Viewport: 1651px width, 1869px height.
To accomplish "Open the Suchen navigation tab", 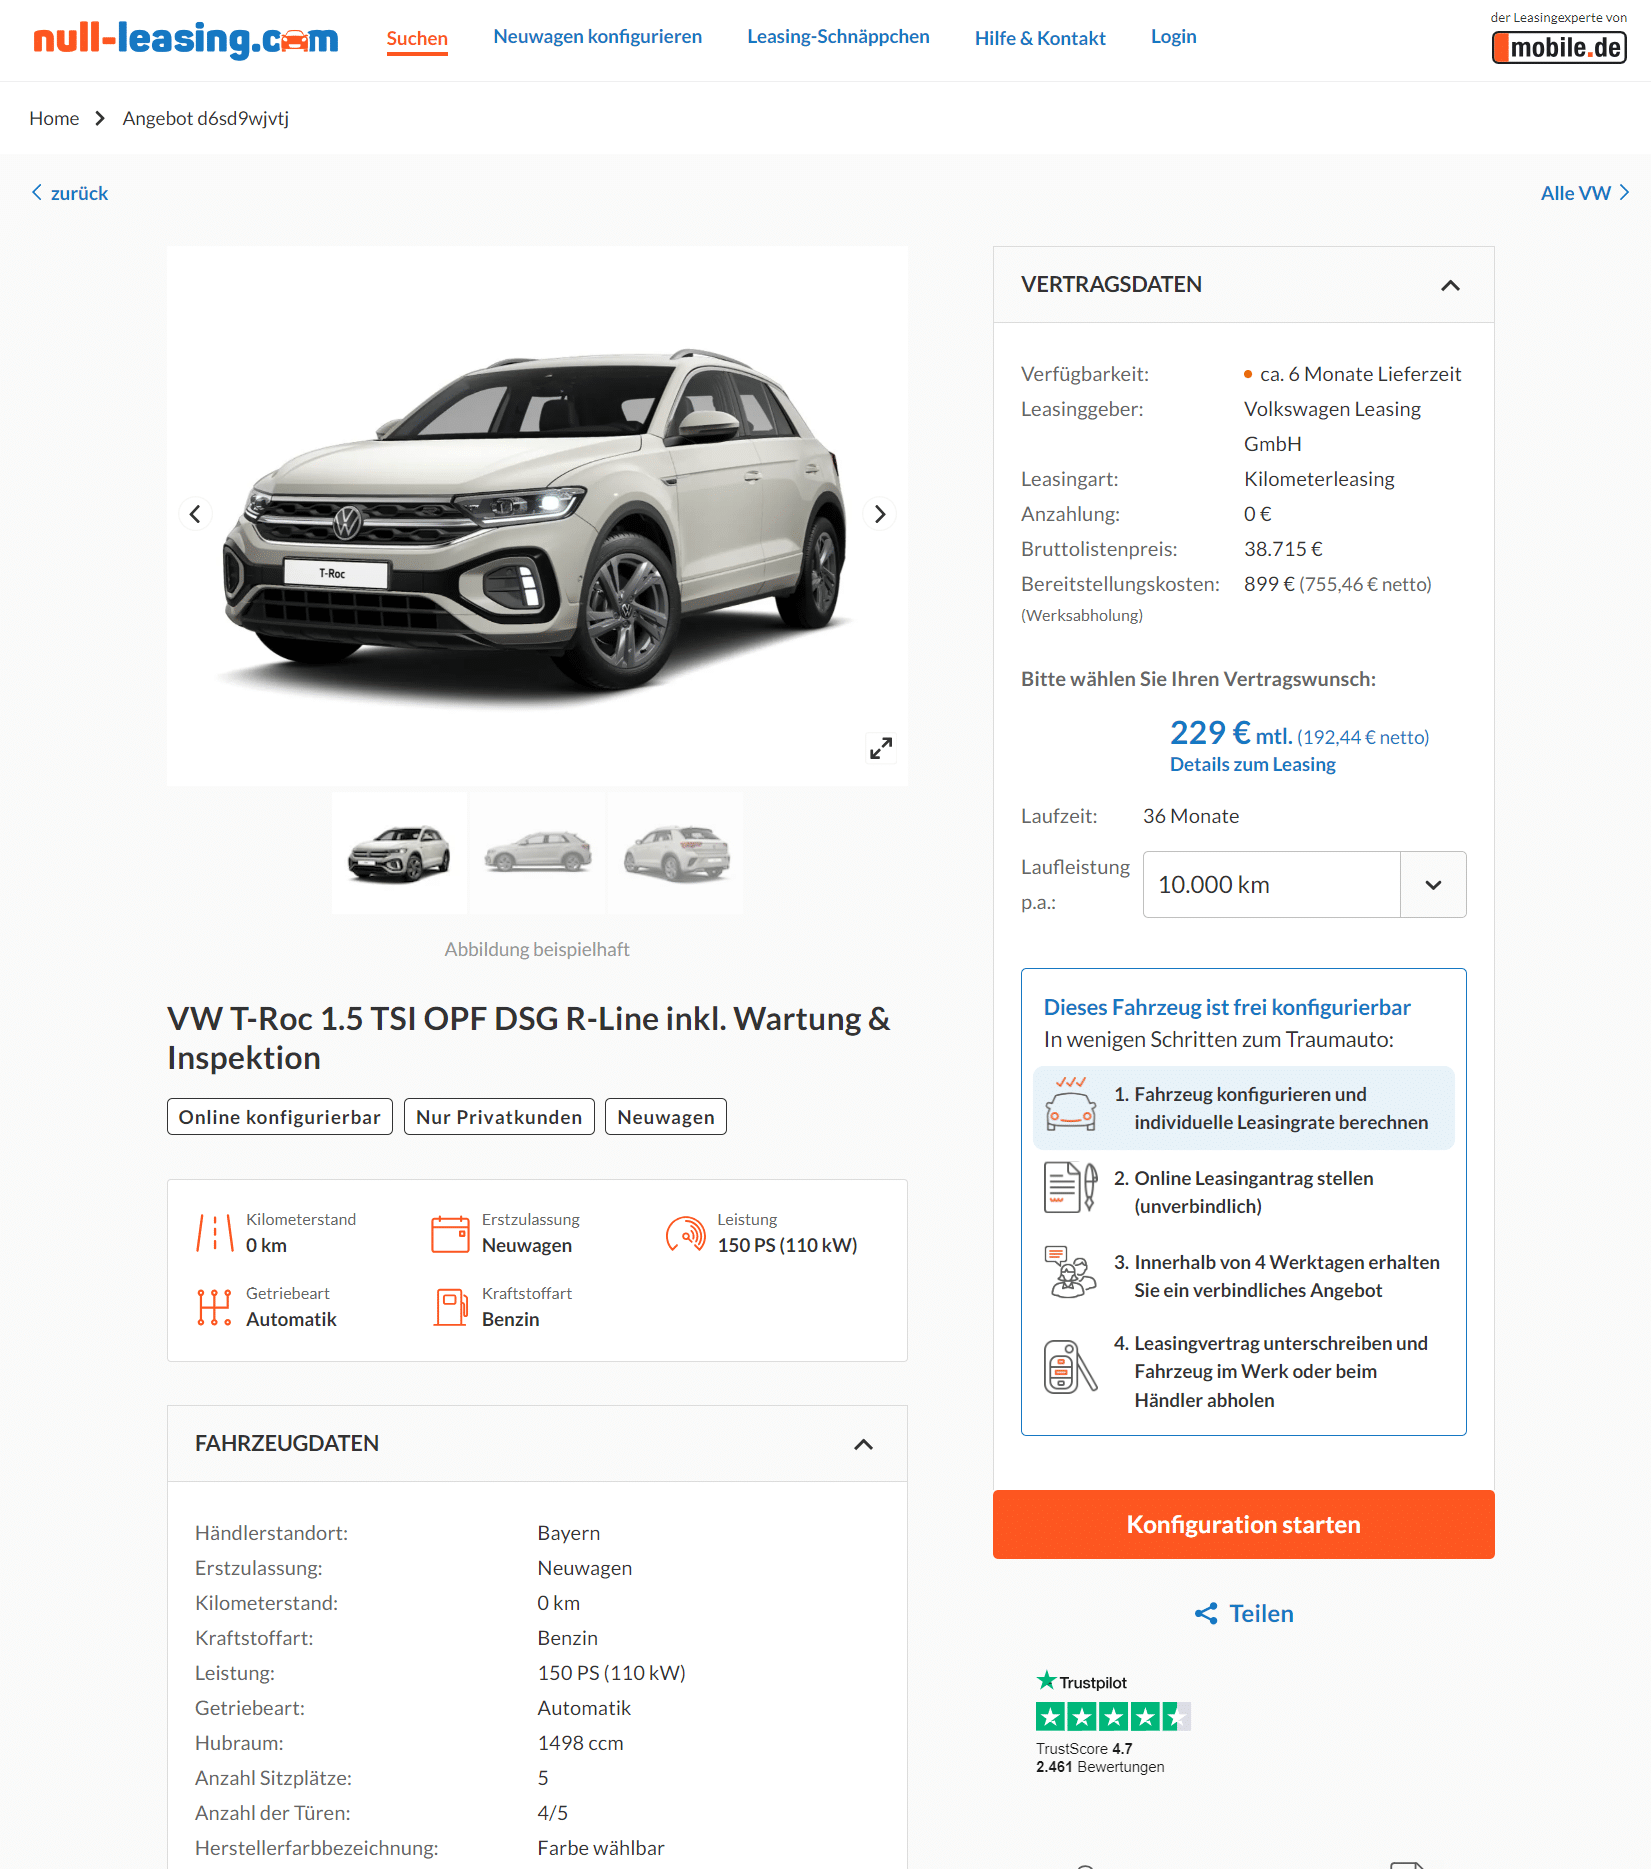I will pos(417,38).
